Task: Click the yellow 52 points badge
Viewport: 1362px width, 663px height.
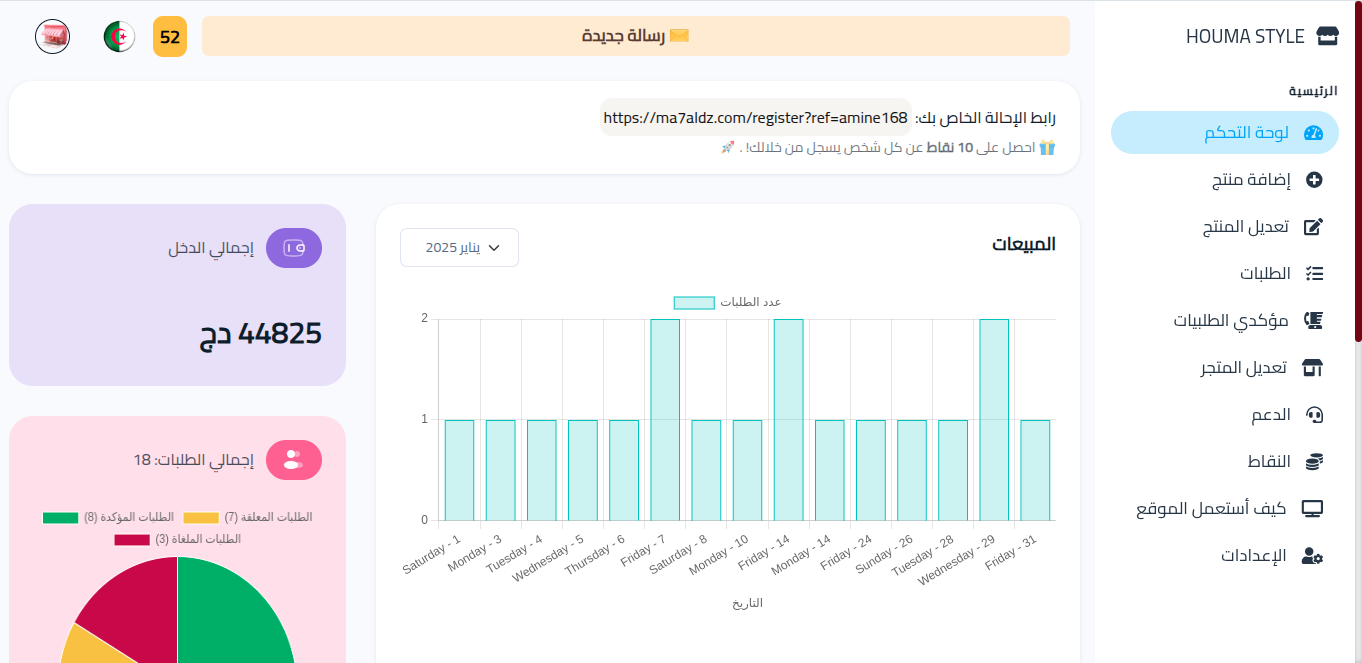Action: pyautogui.click(x=170, y=37)
